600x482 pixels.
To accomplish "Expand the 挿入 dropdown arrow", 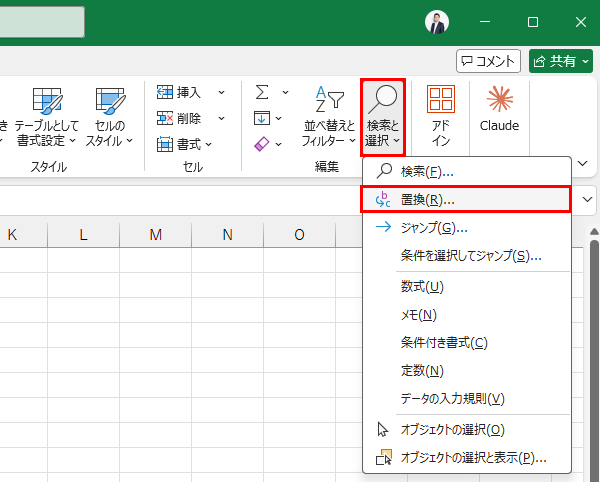I will (221, 92).
